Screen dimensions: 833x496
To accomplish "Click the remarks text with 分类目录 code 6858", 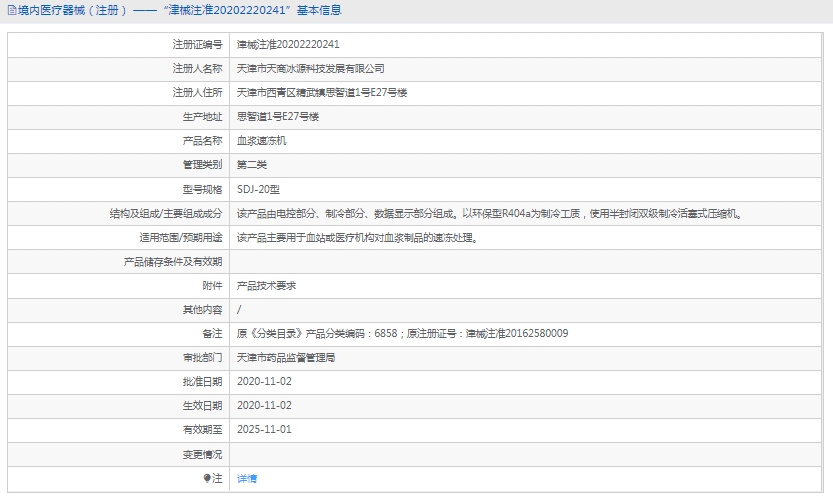I will click(402, 334).
